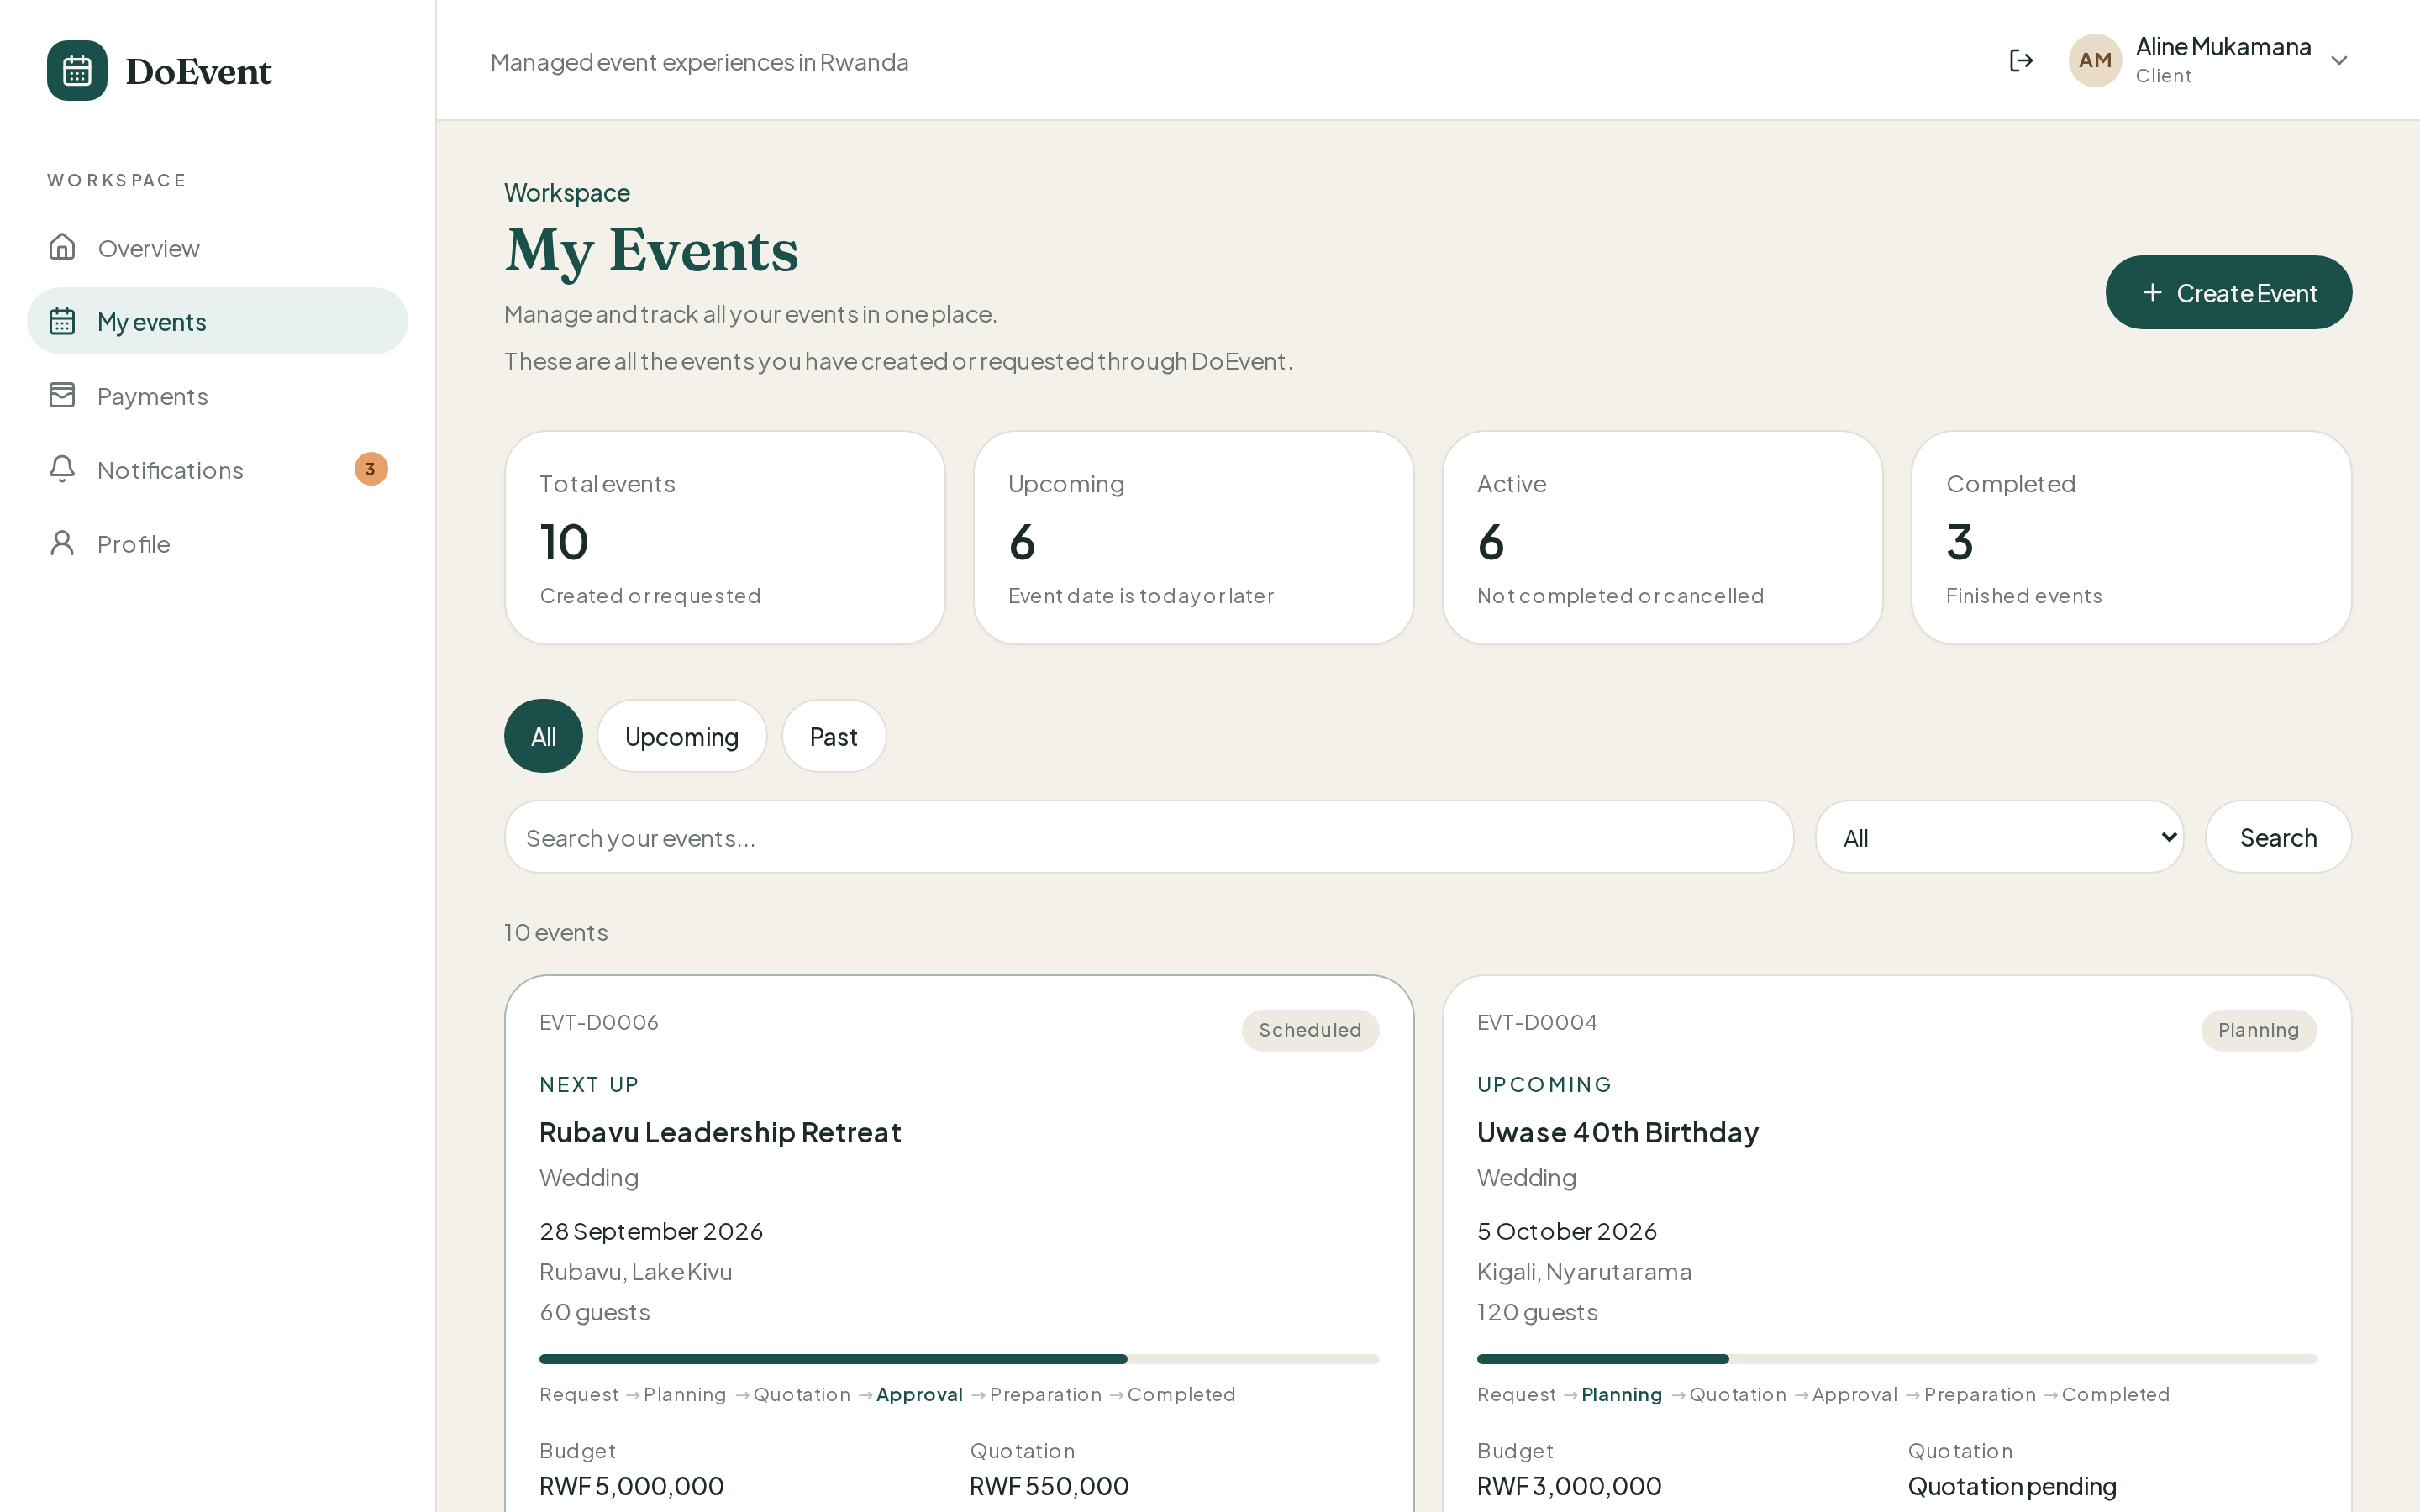The height and width of the screenshot is (1512, 2420).
Task: Click the RWF 5,000,000 budget value
Action: pos(631,1486)
